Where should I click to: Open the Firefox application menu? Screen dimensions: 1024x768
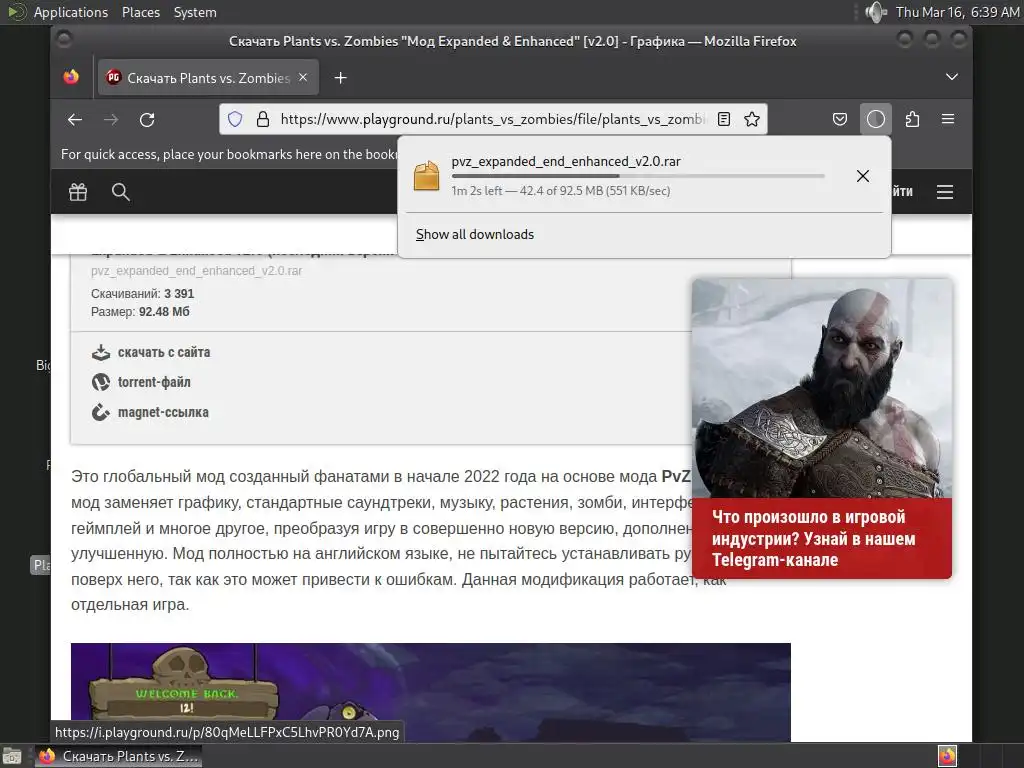pyautogui.click(x=948, y=119)
